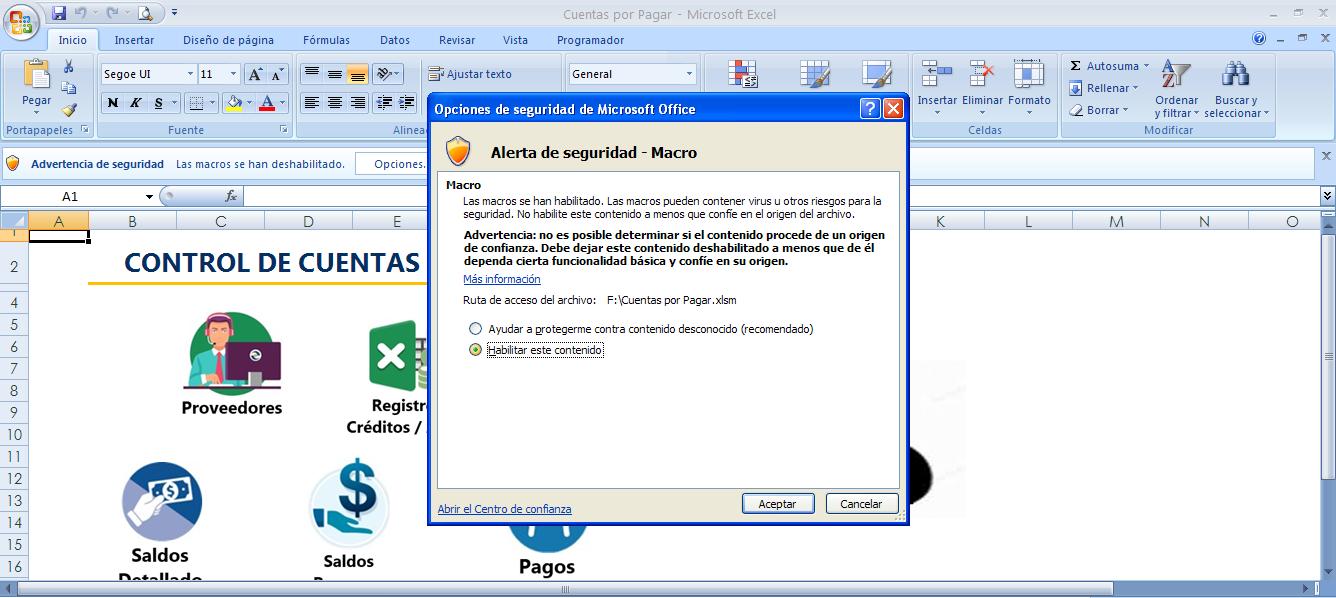Image resolution: width=1336 pixels, height=598 pixels.
Task: Decrease indent in alignment group
Action: (x=383, y=103)
